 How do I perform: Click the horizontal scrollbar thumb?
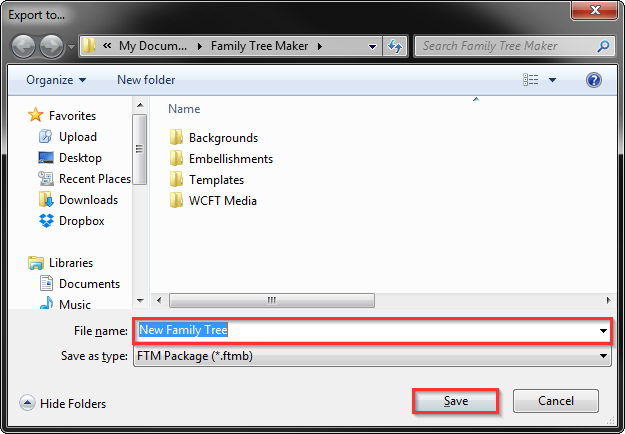(x=272, y=300)
